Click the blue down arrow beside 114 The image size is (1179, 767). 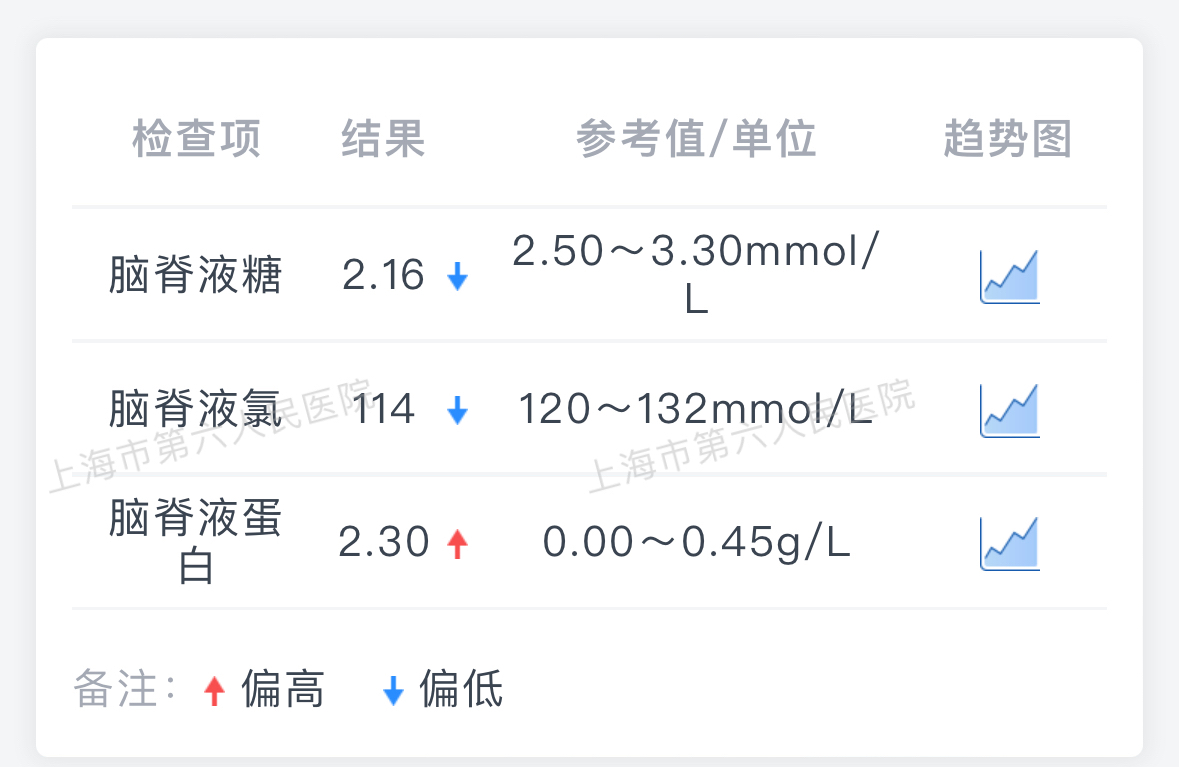[x=457, y=410]
